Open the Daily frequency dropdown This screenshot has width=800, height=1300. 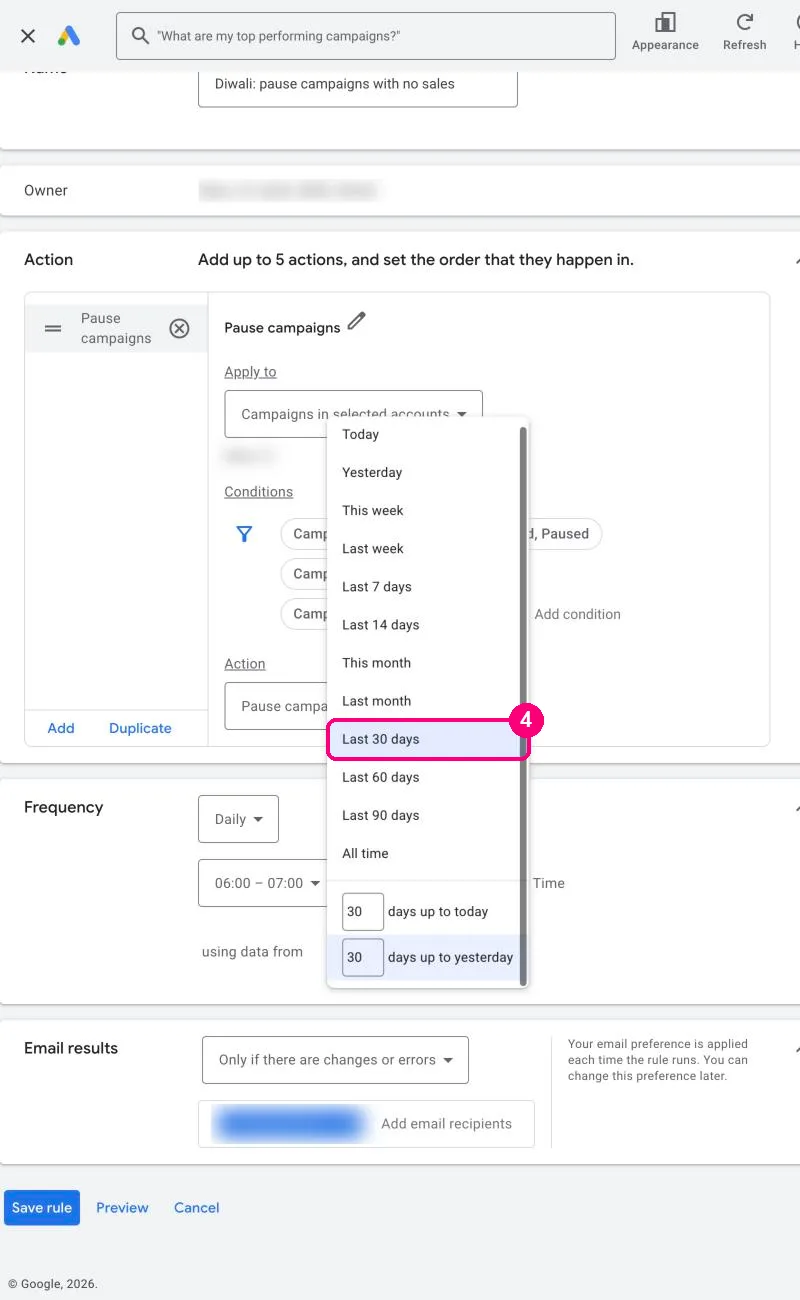click(x=239, y=819)
